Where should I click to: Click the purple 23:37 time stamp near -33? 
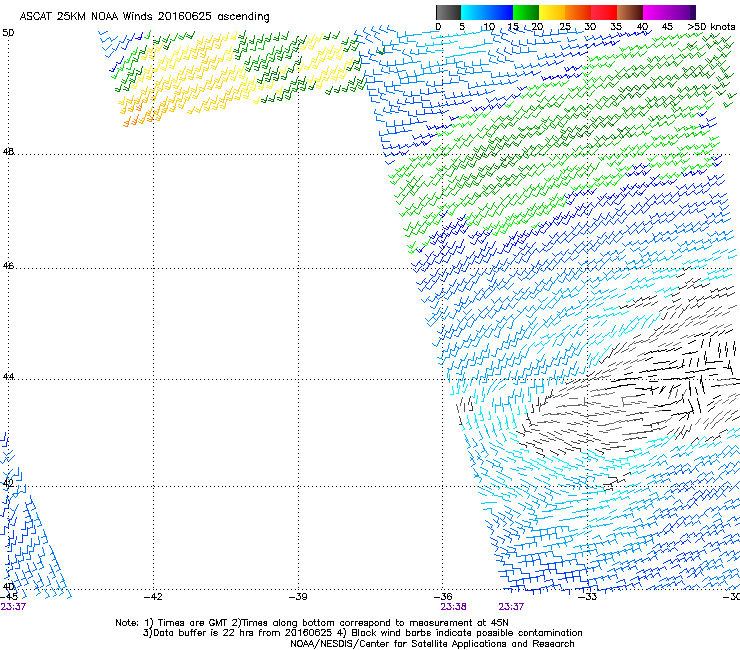click(512, 607)
